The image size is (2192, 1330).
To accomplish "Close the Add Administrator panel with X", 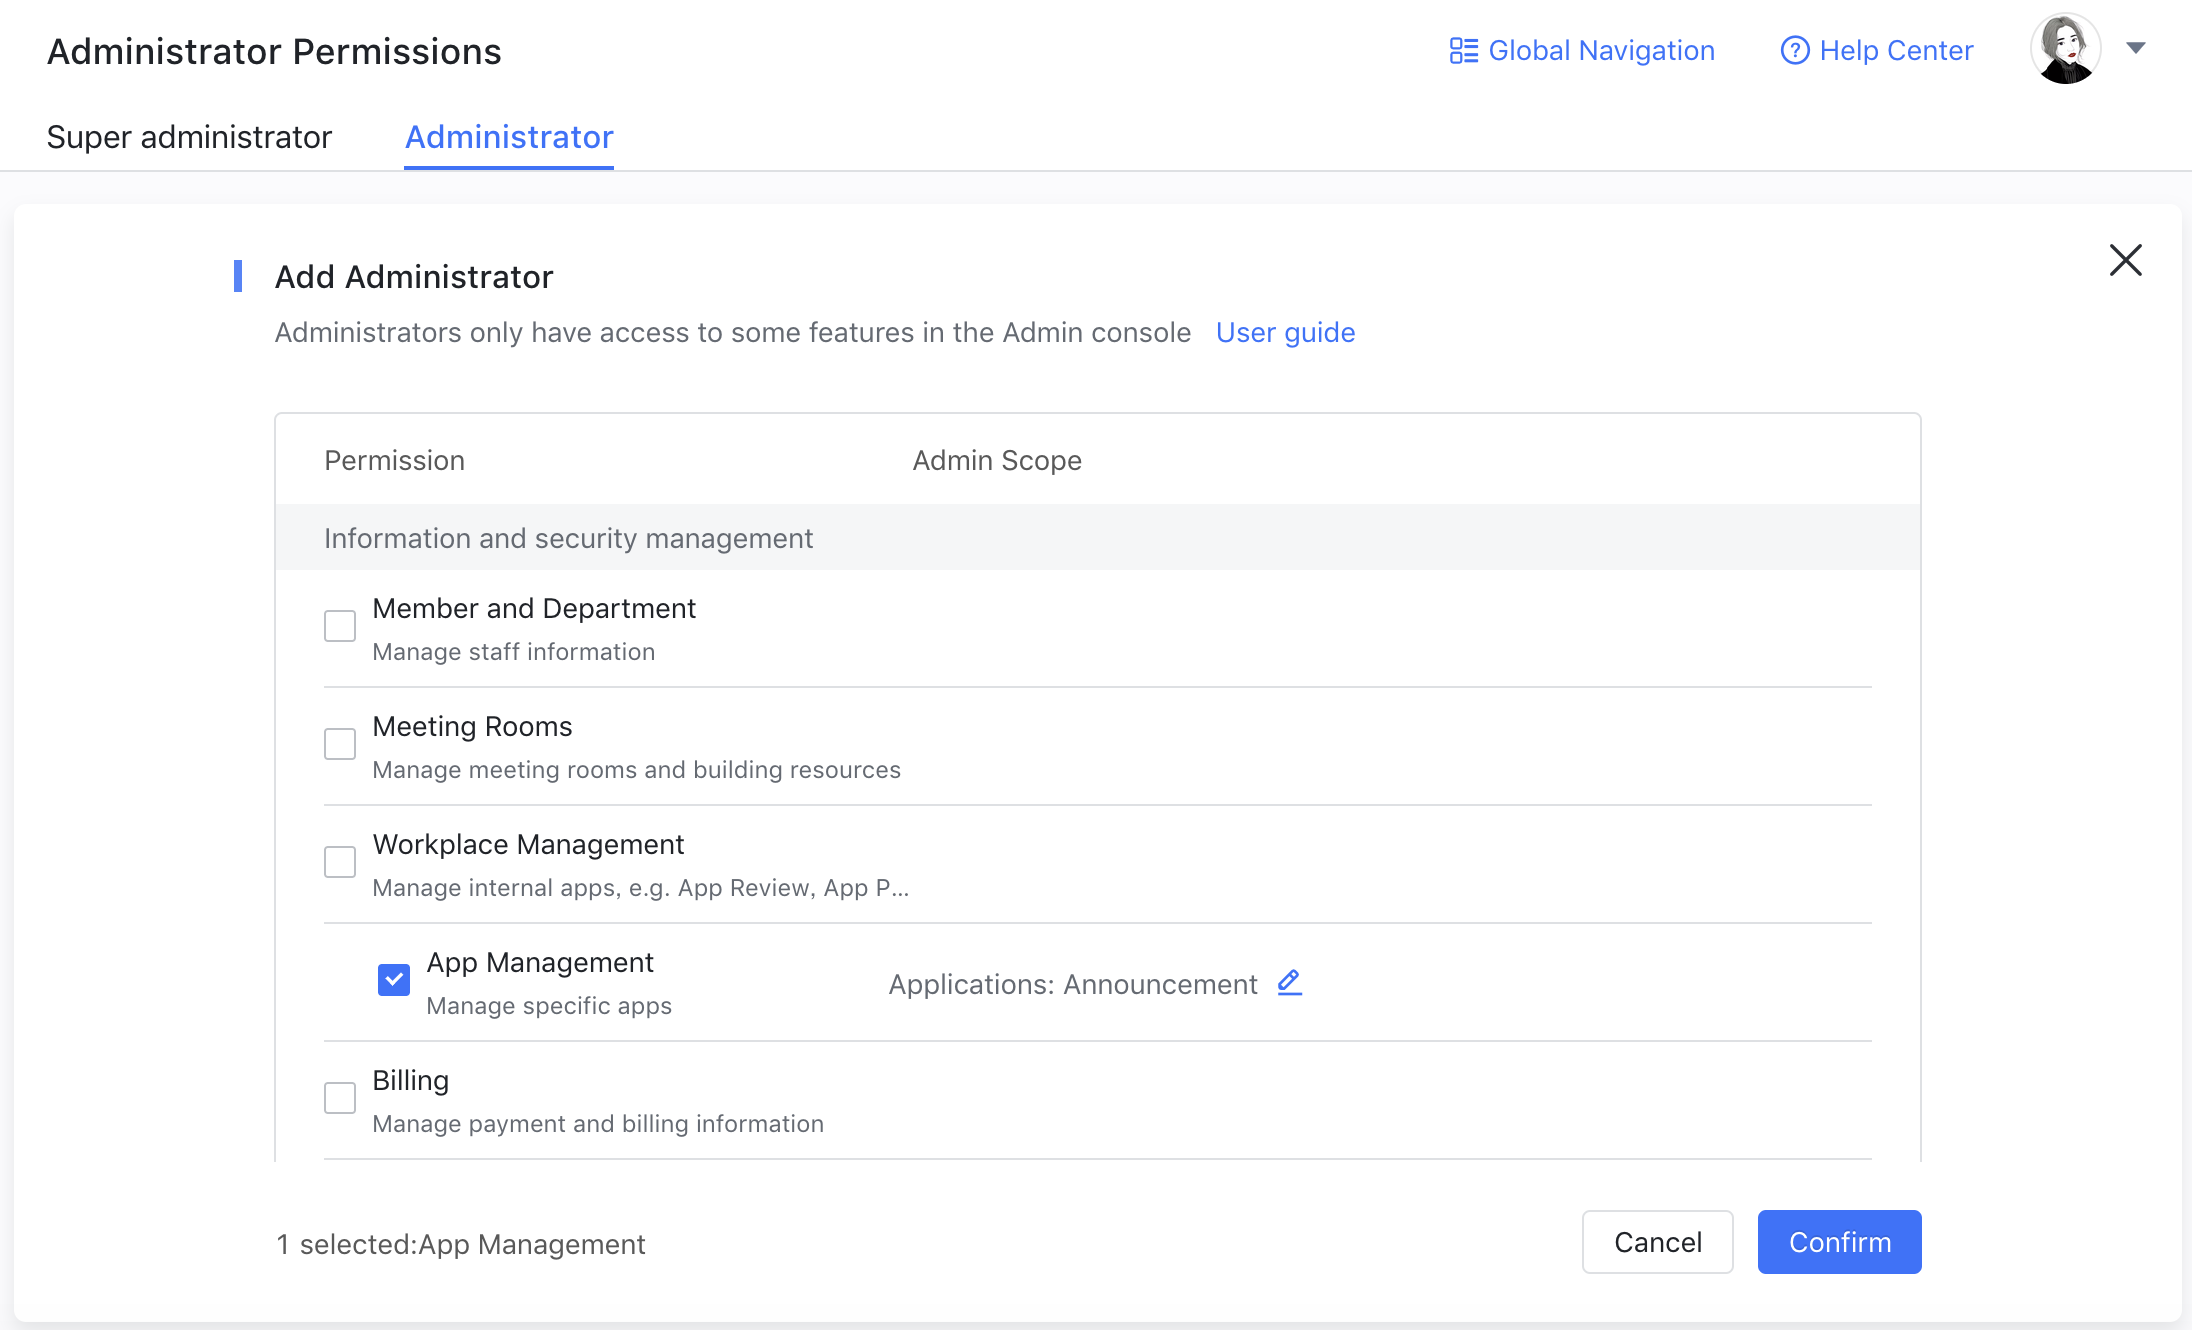I will coord(2125,260).
